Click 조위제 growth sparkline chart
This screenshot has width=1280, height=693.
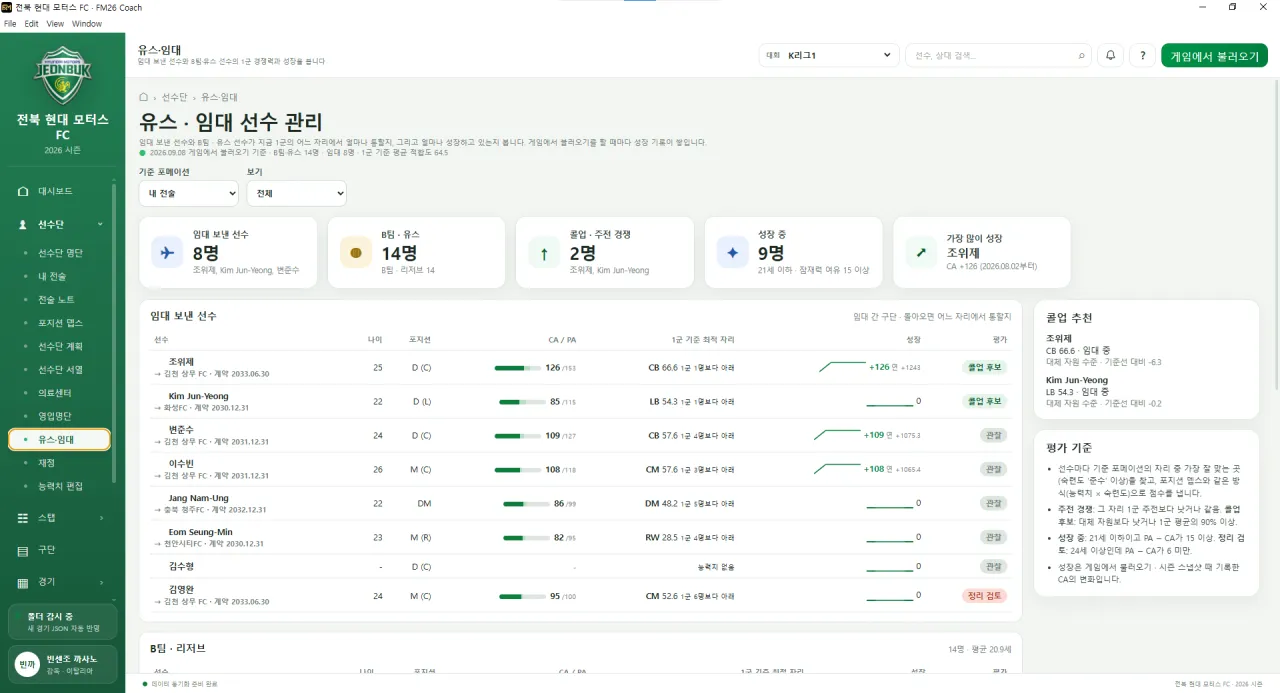click(842, 367)
